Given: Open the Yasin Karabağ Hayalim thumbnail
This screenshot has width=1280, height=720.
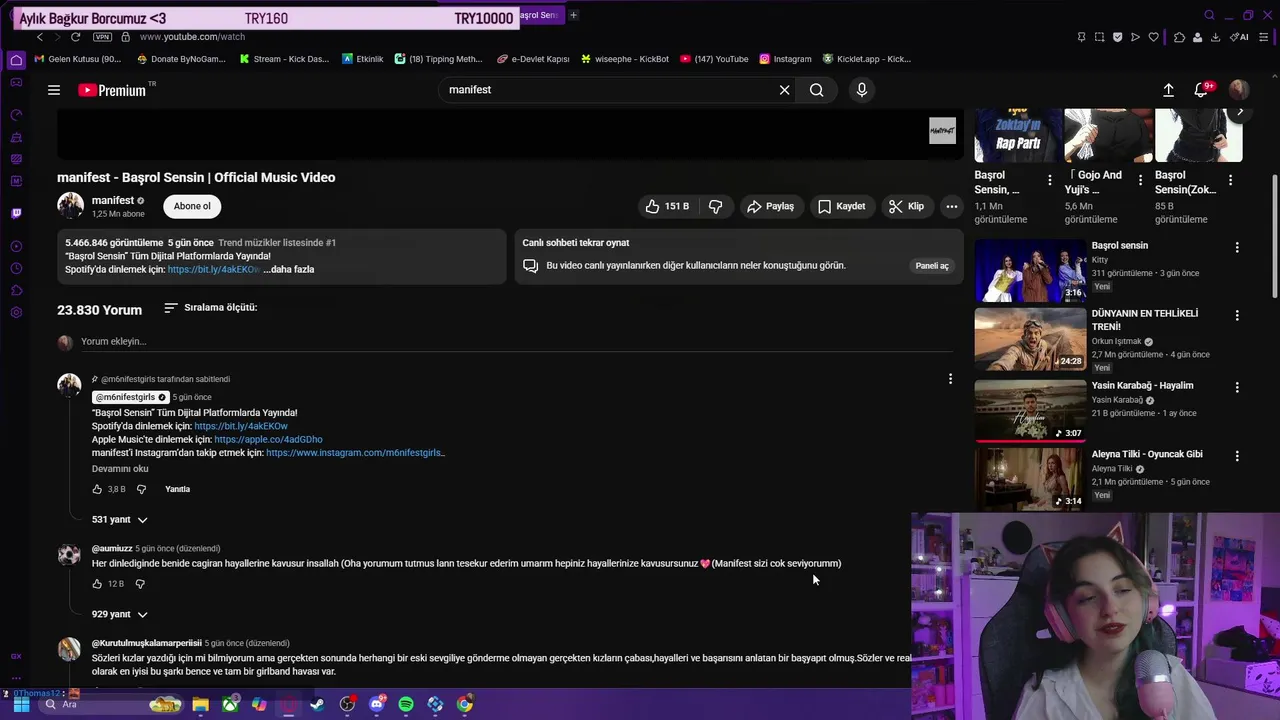Looking at the screenshot, I should point(1030,409).
